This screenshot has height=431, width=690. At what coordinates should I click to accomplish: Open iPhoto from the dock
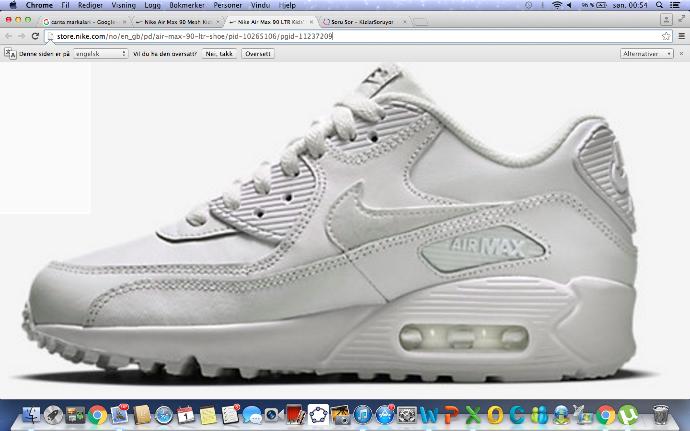340,415
